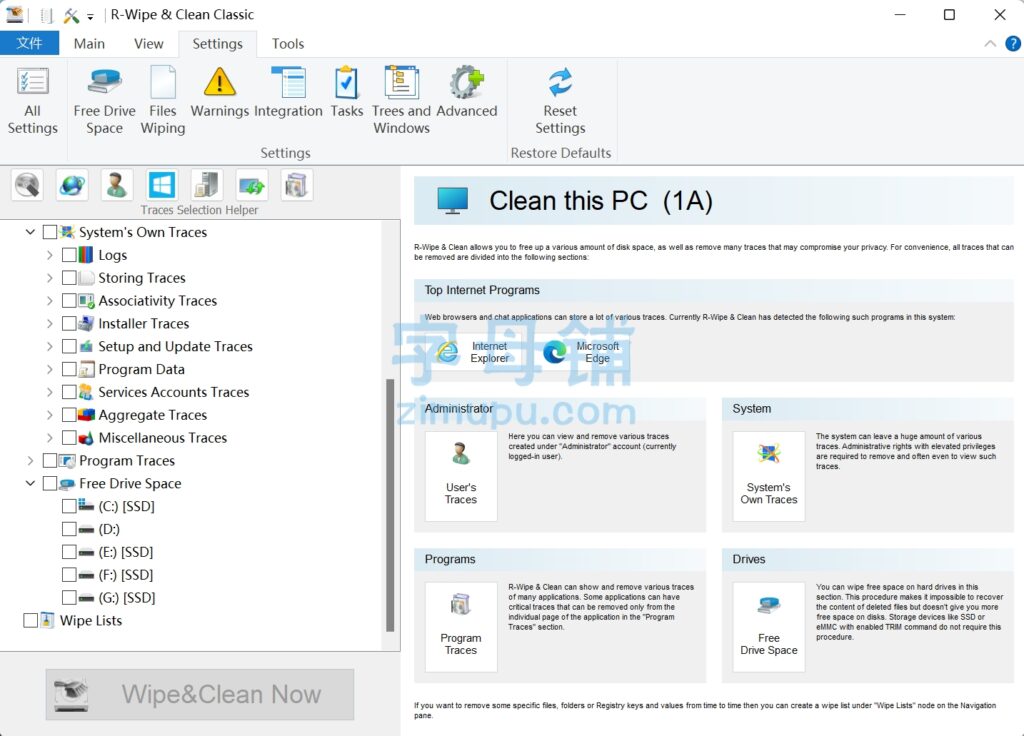Click the Windows logo icon in Traces Selection Helper

coord(161,185)
